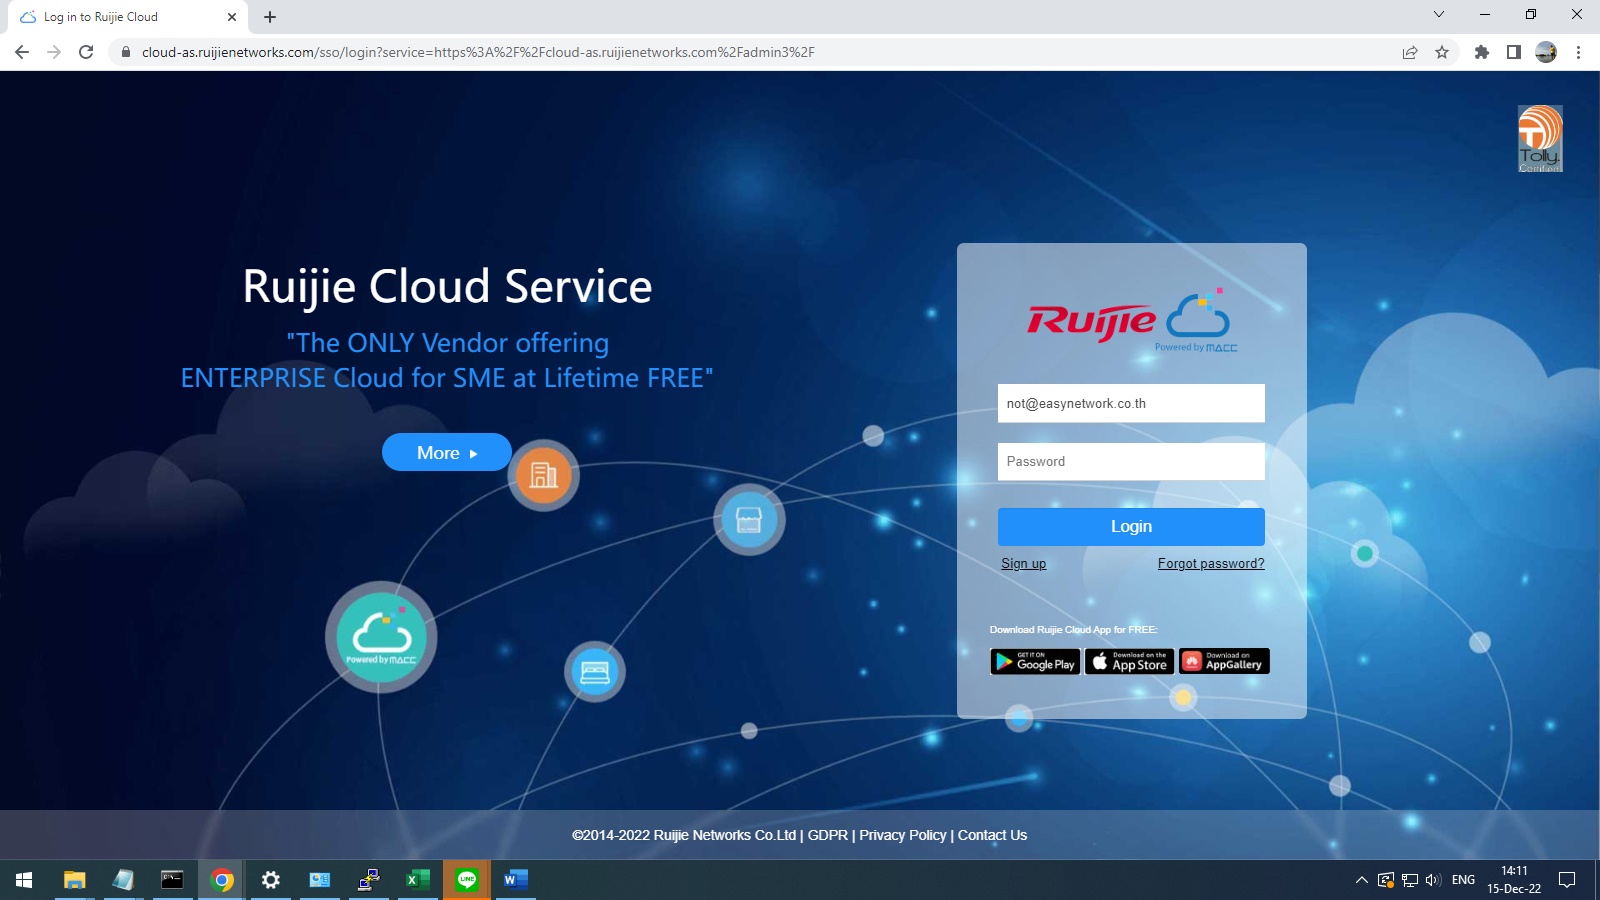Viewport: 1600px width, 900px height.
Task: Share this page via share icon
Action: pyautogui.click(x=1410, y=52)
